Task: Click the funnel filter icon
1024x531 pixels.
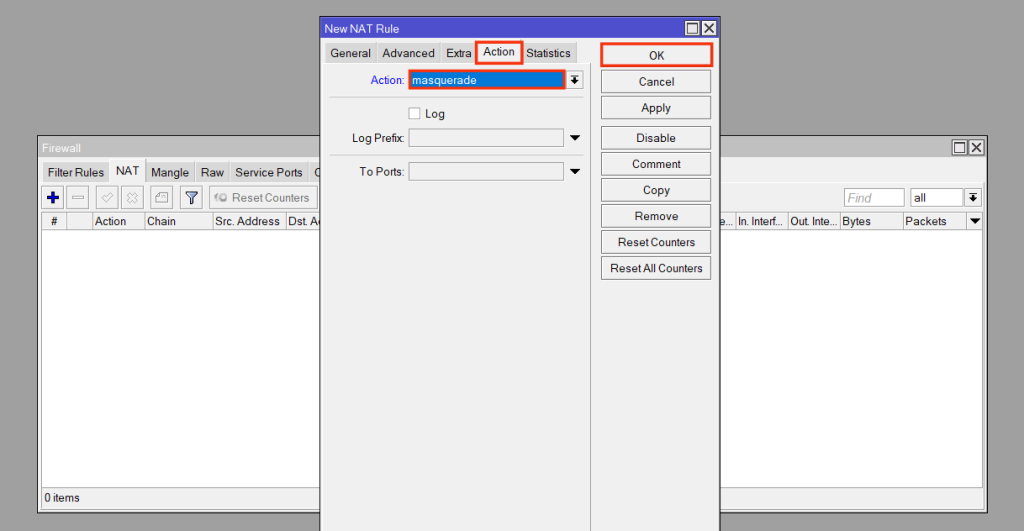Action: (x=191, y=198)
